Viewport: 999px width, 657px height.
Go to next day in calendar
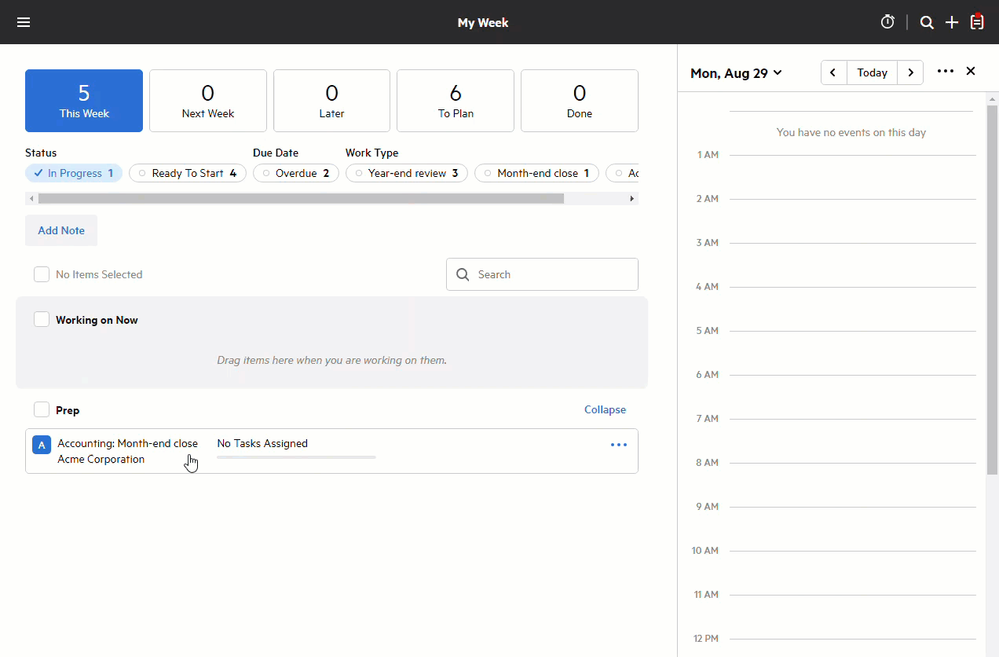pos(910,73)
